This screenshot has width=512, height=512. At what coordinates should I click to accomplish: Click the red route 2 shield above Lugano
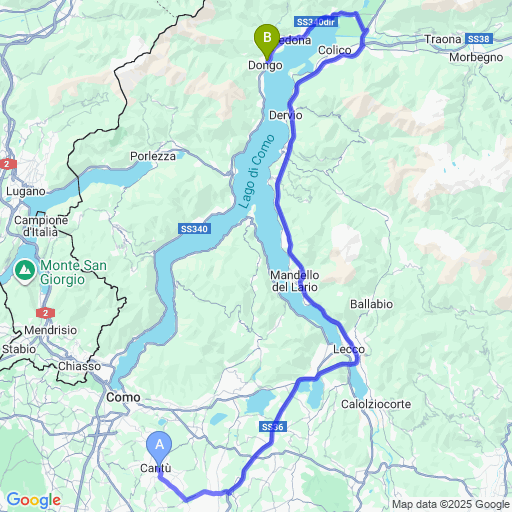pos(8,164)
